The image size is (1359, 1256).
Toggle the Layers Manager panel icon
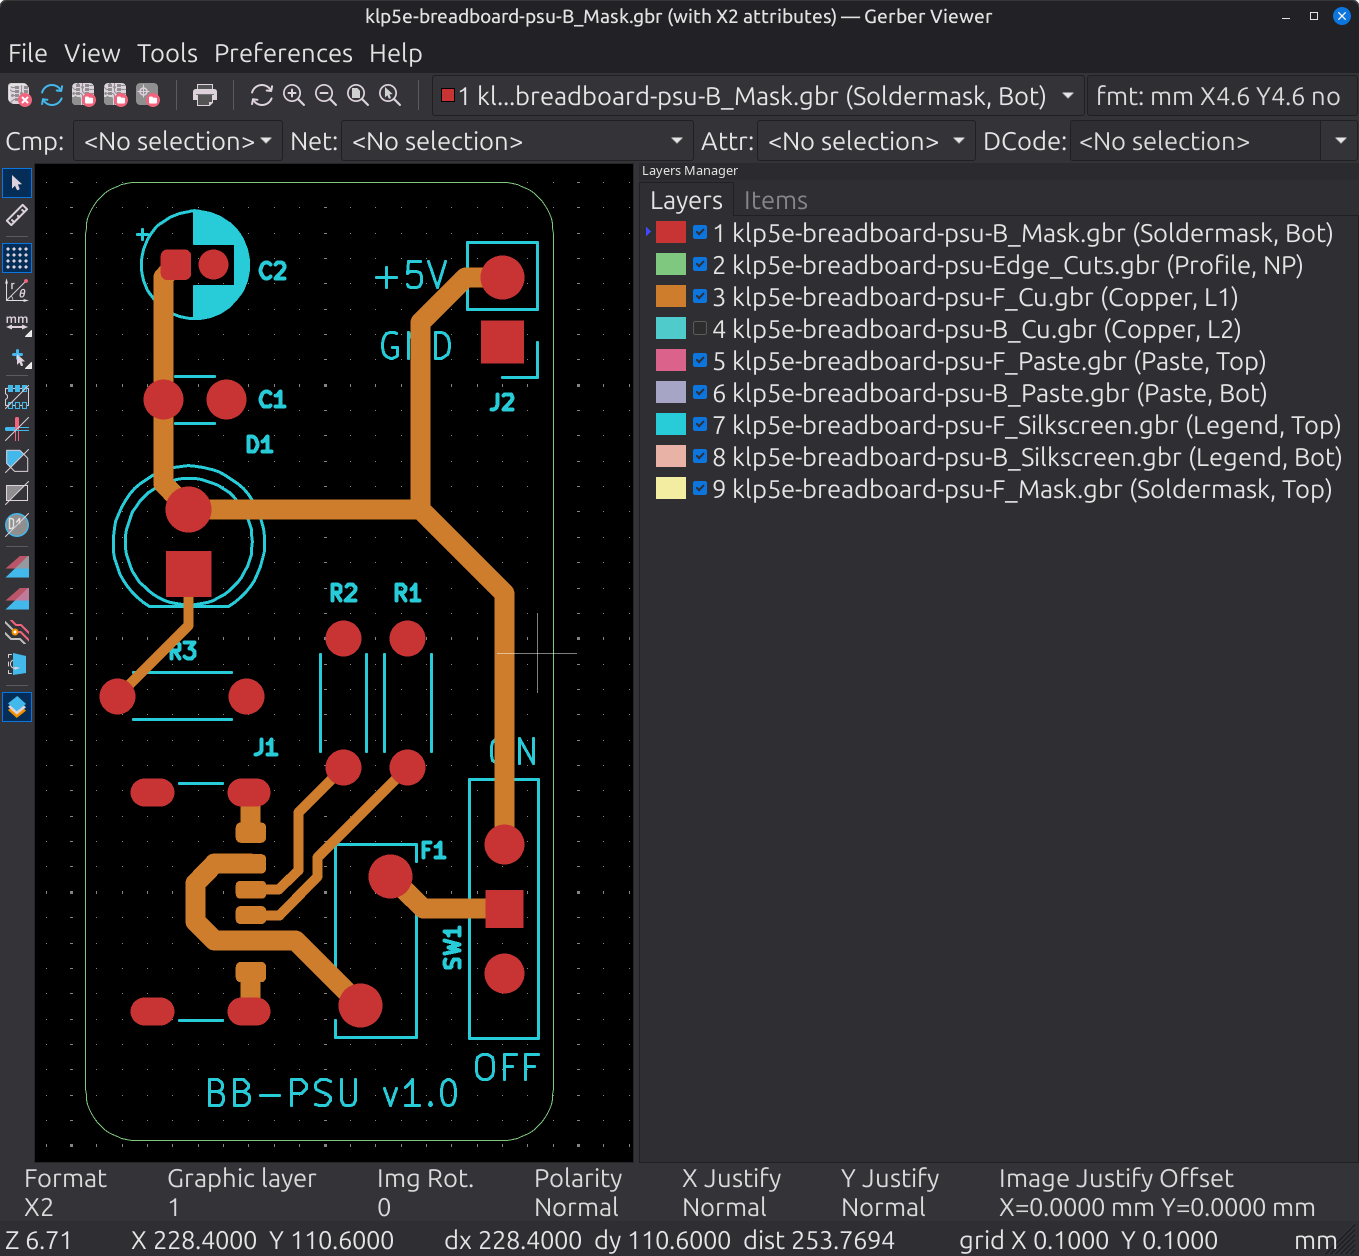[x=17, y=707]
